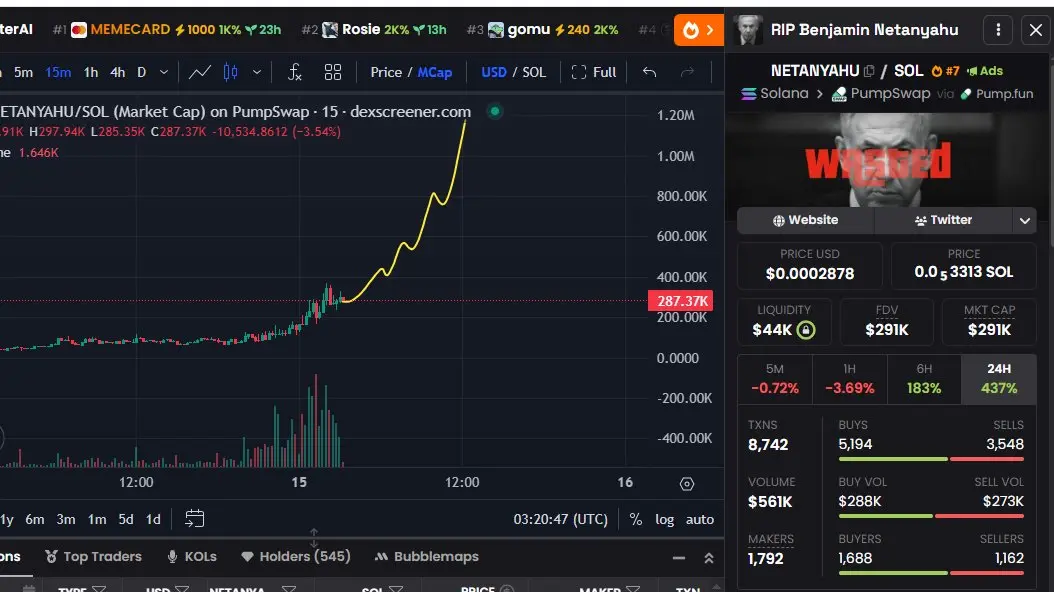Open the go-to-date calendar icon
The width and height of the screenshot is (1054, 592).
click(194, 519)
